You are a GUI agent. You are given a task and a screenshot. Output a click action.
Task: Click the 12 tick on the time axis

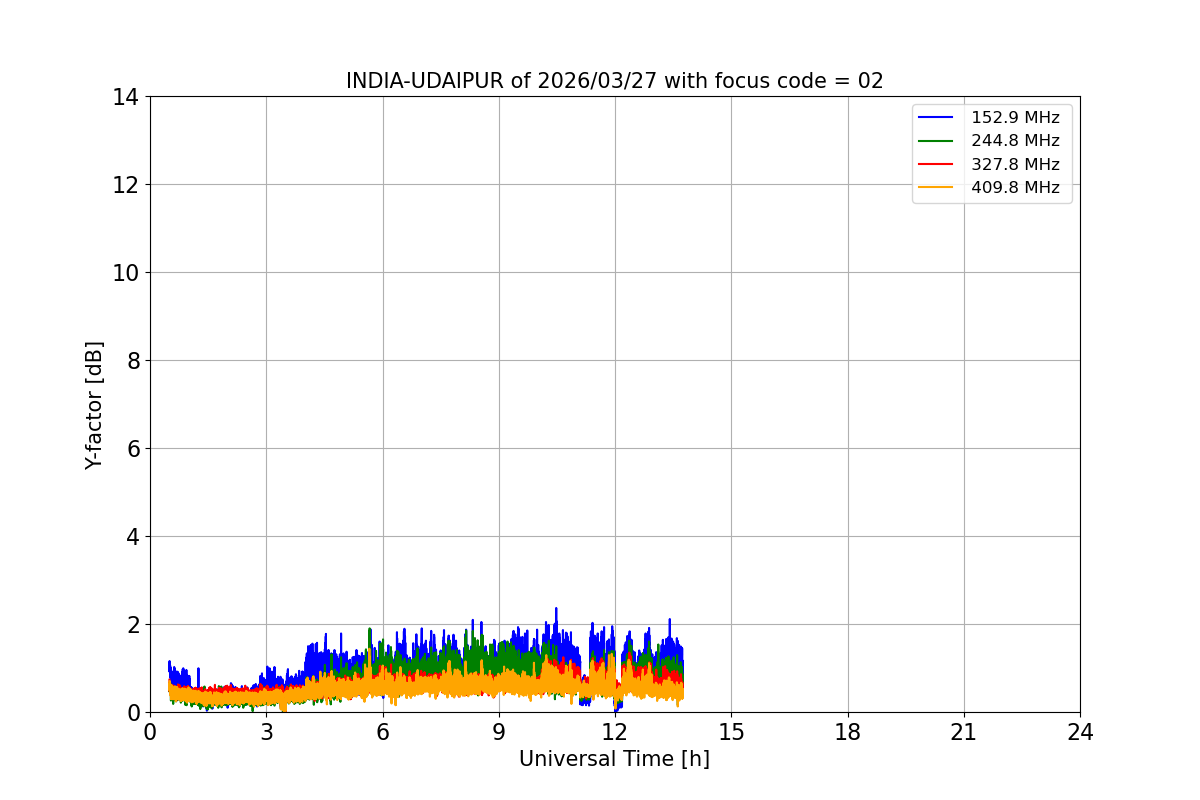click(x=615, y=732)
